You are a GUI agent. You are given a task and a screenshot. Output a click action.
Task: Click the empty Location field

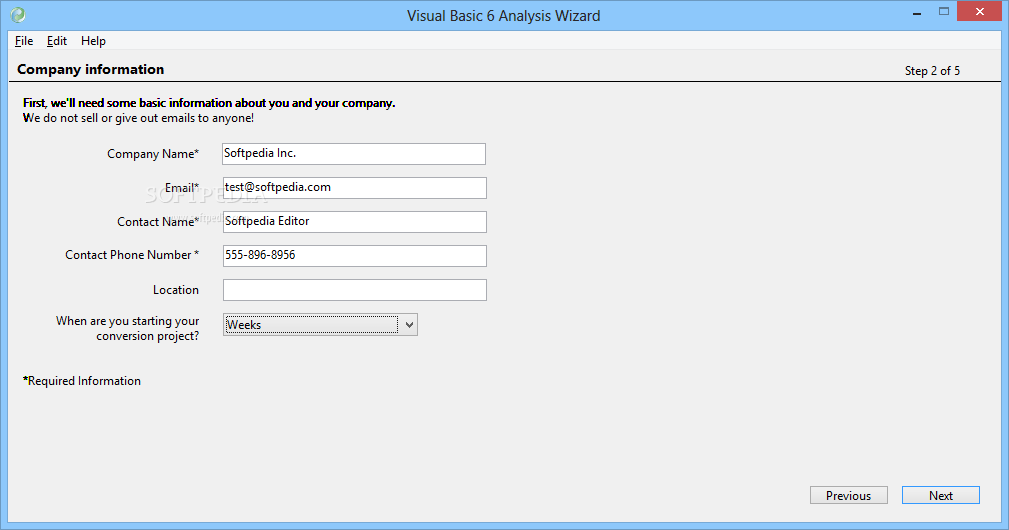pos(355,290)
